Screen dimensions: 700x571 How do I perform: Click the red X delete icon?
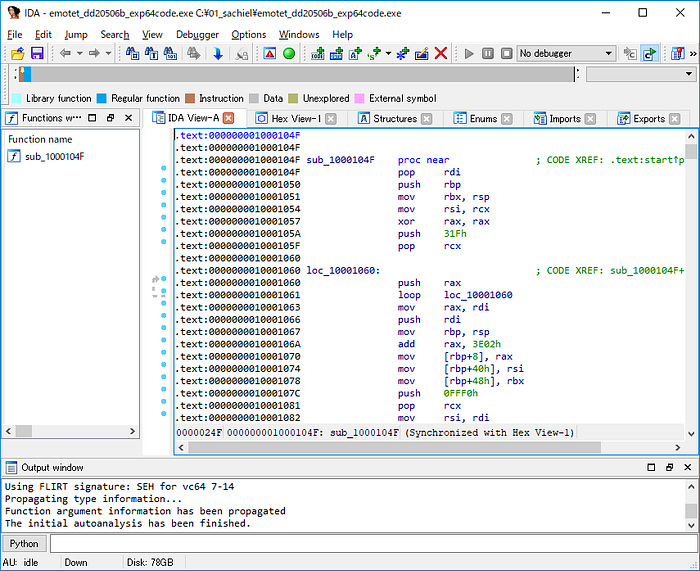click(441, 53)
